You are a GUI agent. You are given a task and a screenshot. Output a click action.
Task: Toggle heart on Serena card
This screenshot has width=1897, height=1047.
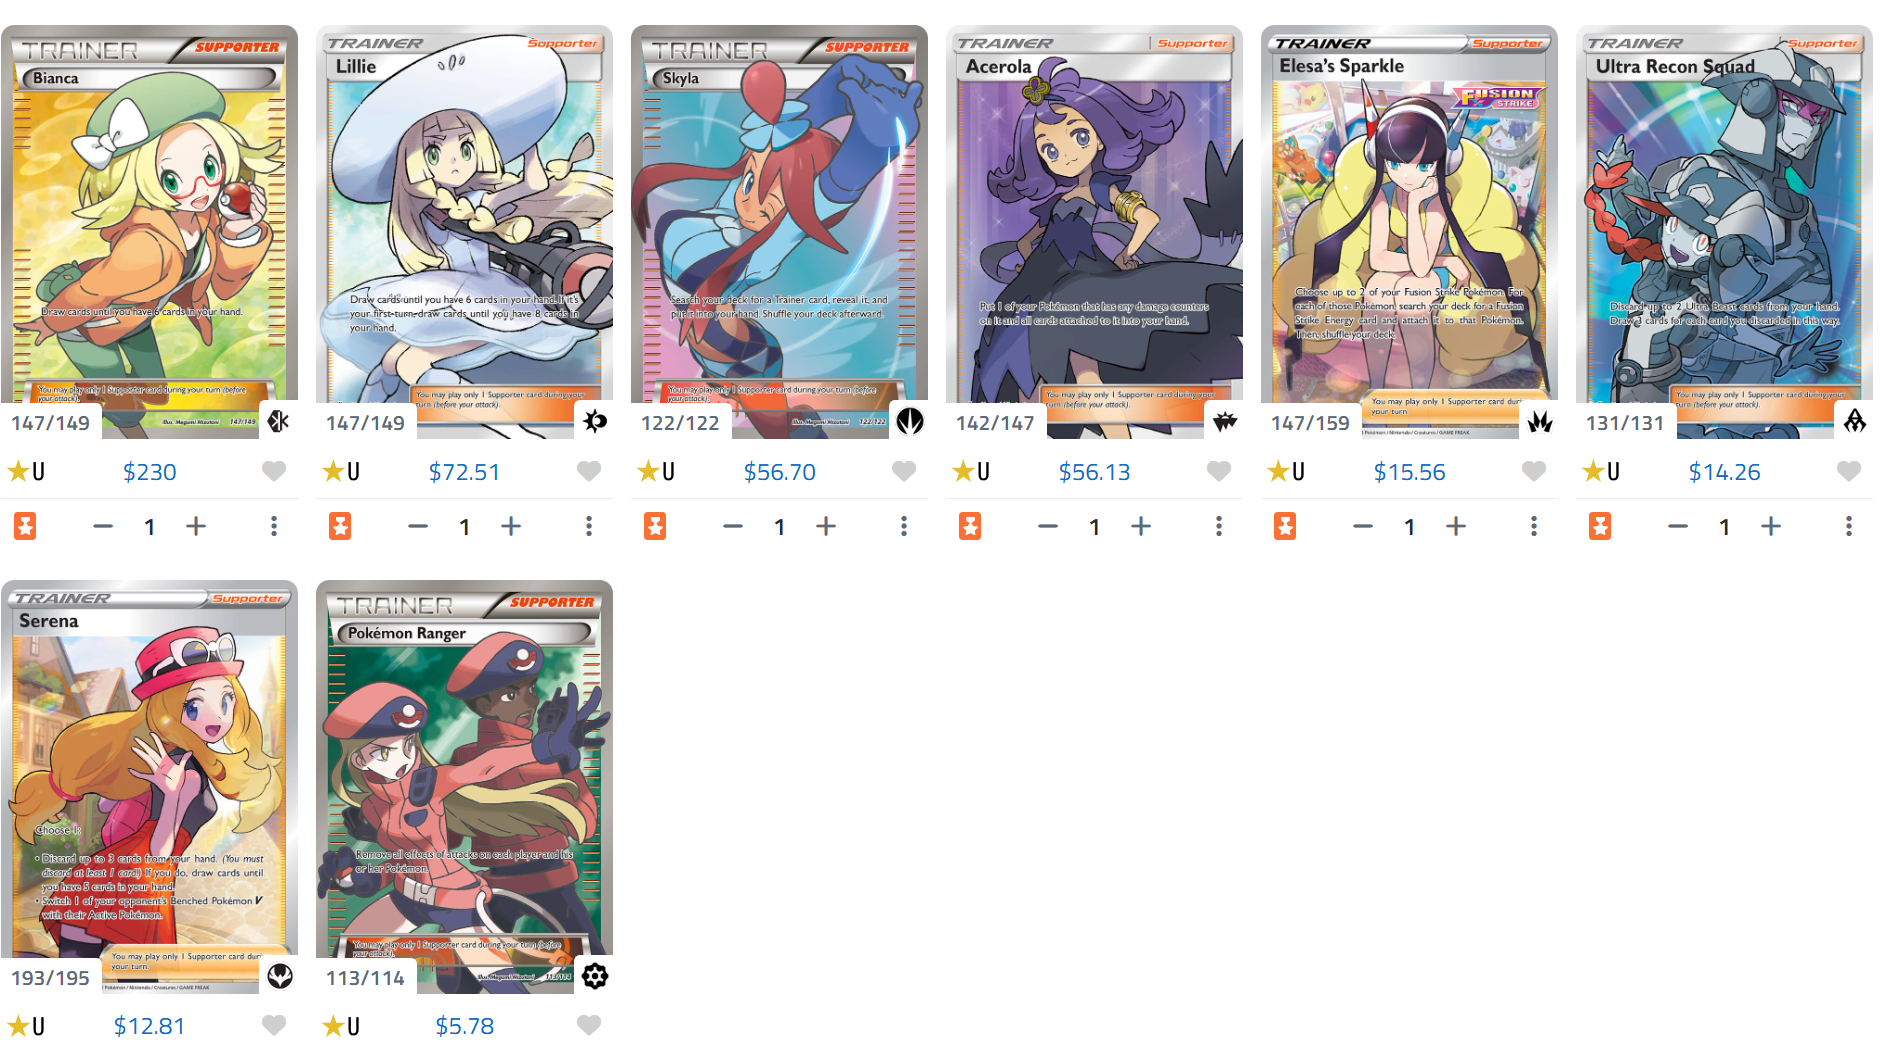(274, 1025)
